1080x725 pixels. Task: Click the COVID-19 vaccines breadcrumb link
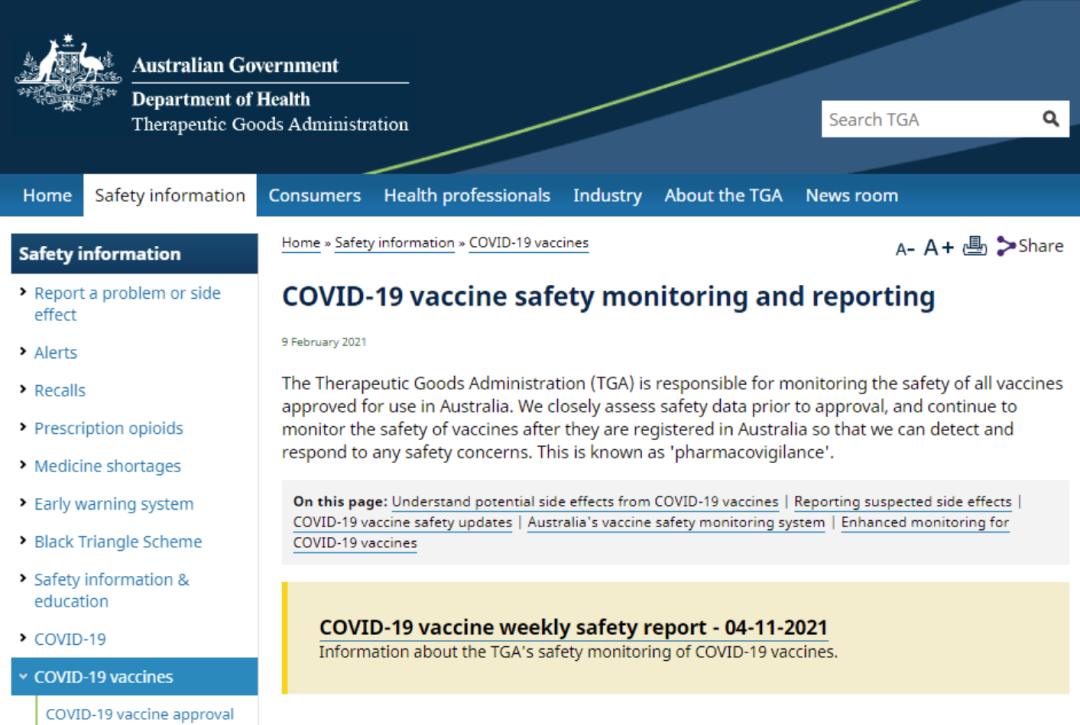tap(529, 243)
